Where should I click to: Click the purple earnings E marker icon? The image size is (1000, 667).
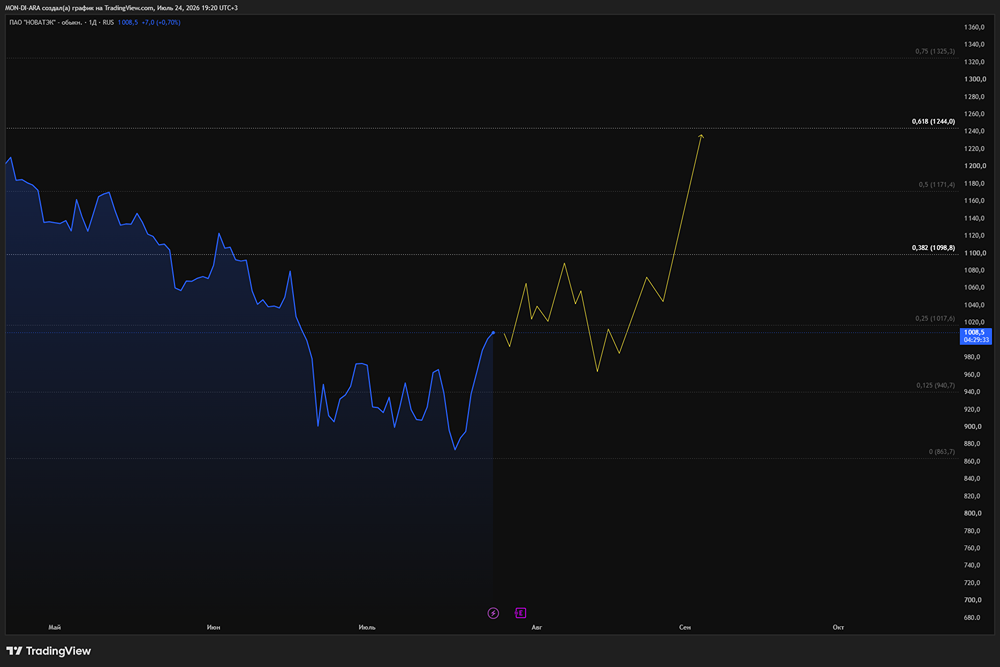pos(520,613)
